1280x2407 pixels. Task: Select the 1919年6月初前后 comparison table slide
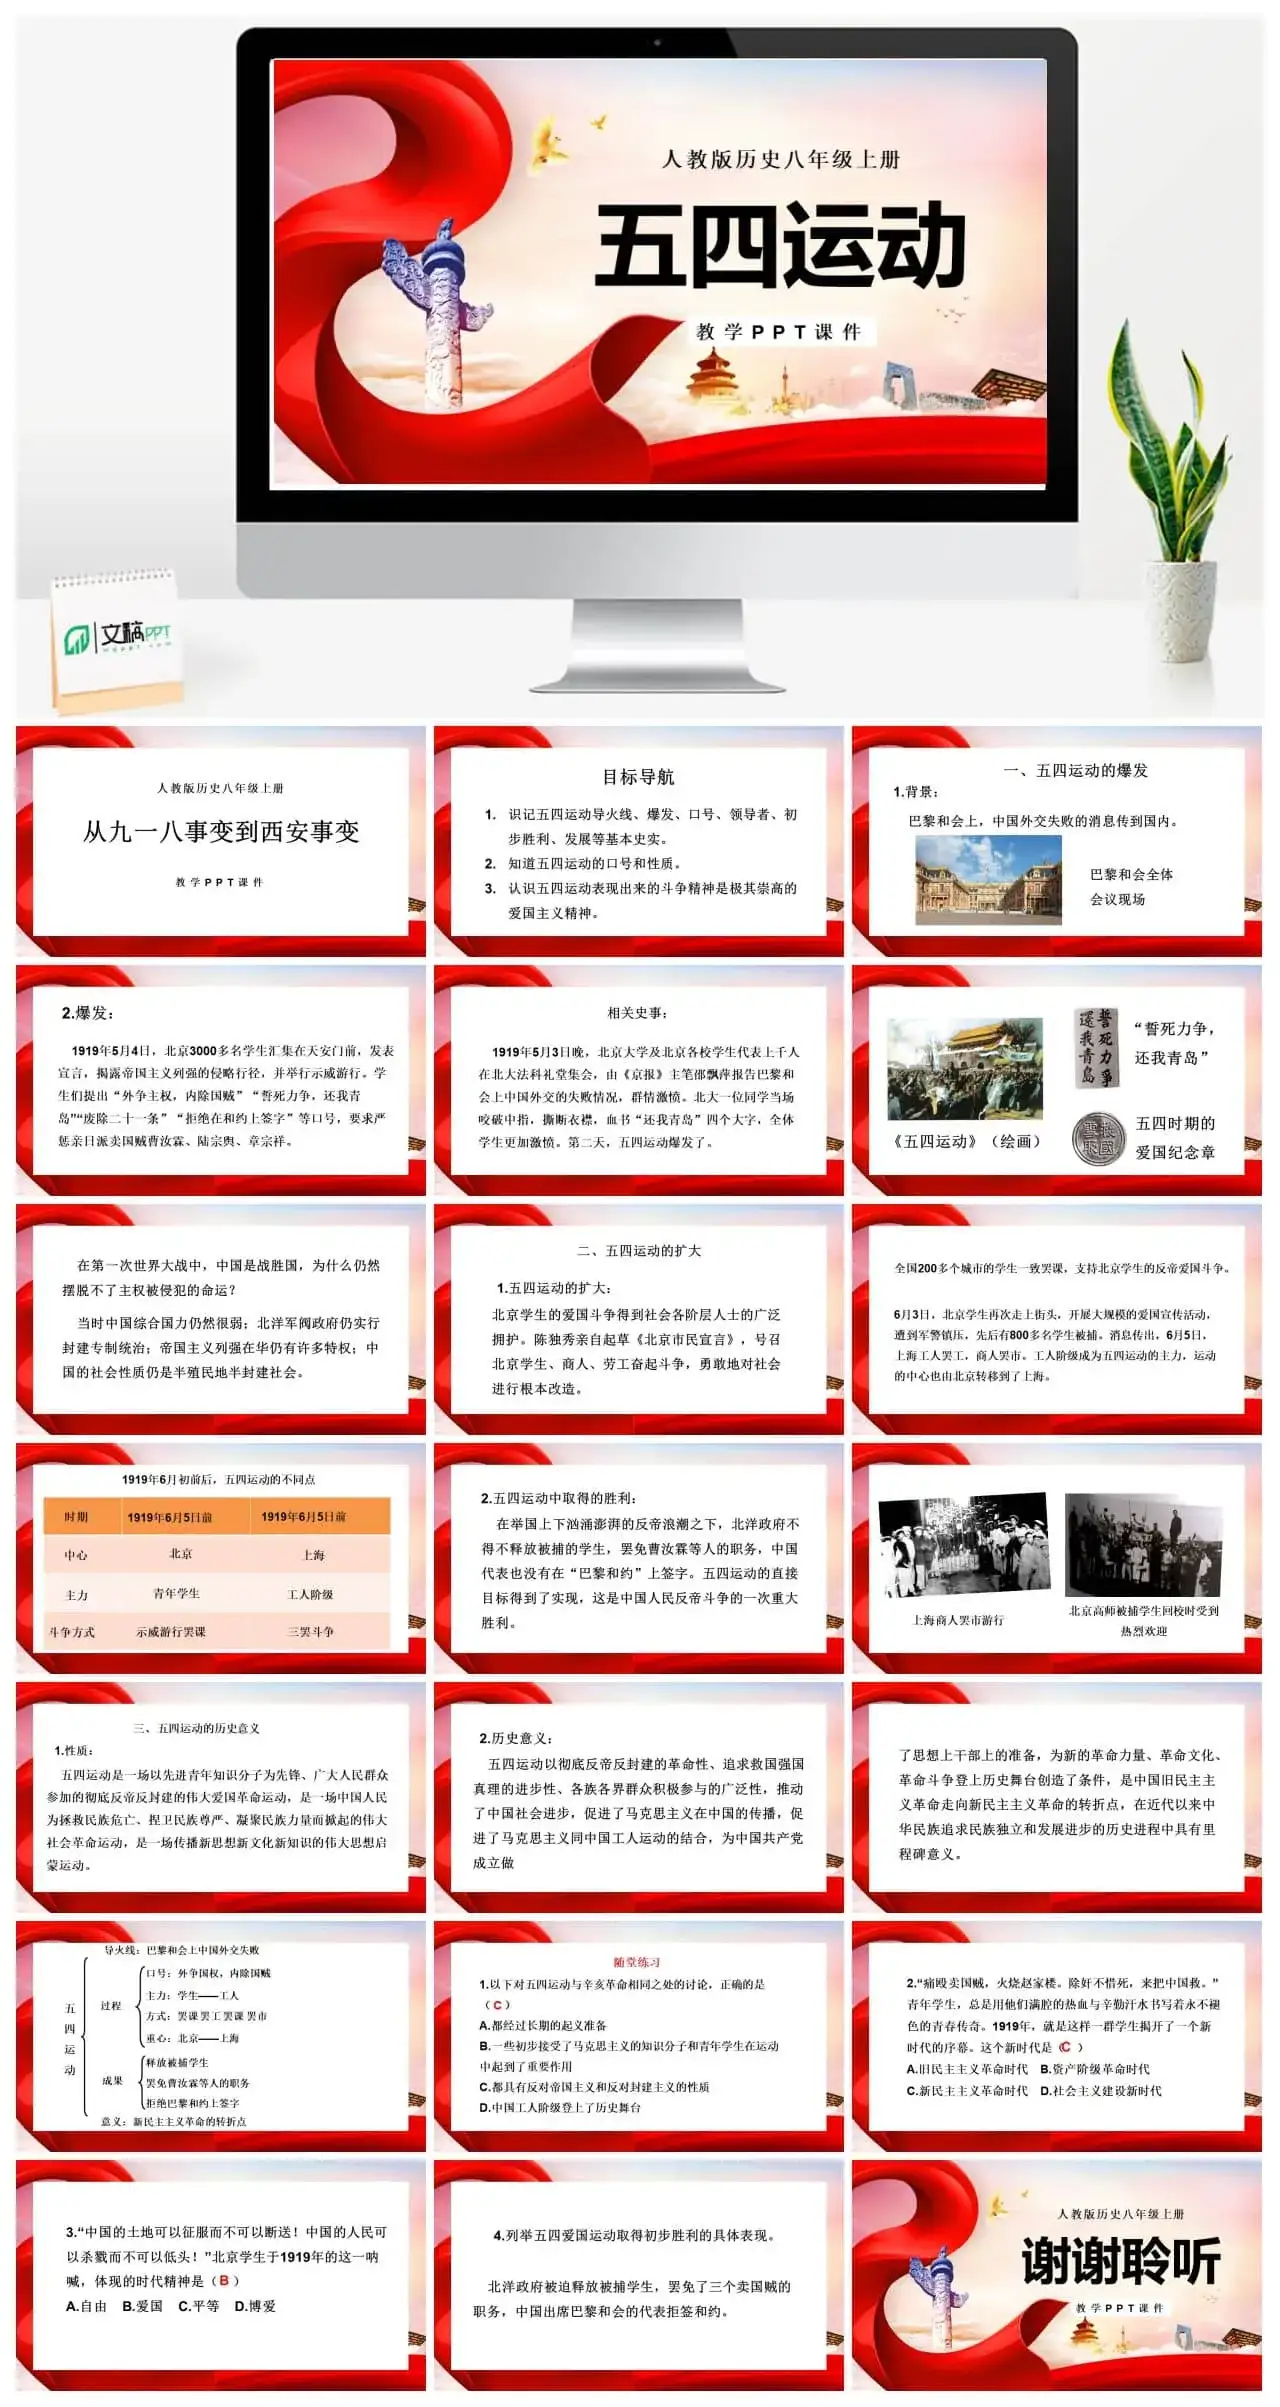(x=221, y=1558)
